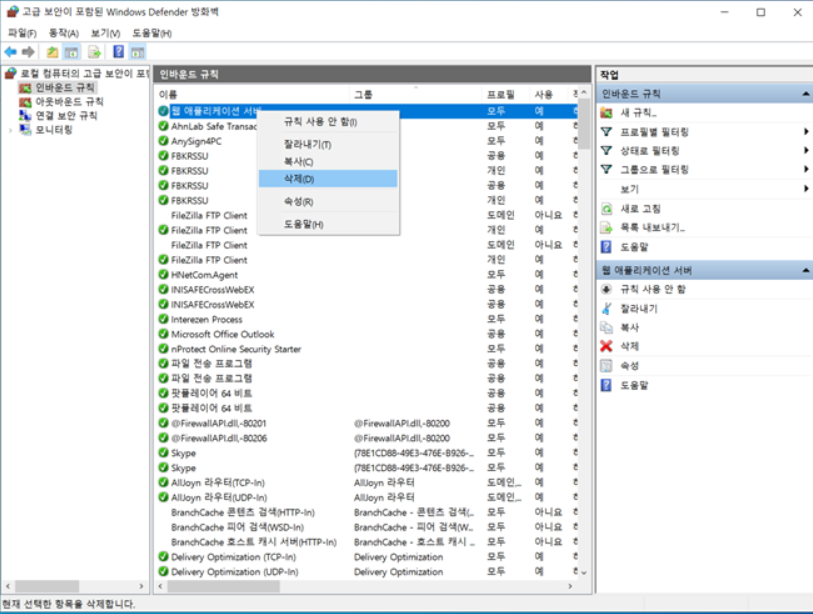Screen dimensions: 813x614
Task: Select the AllJoyn 라우터(TCP-In) rule
Action: click(x=367, y=482)
